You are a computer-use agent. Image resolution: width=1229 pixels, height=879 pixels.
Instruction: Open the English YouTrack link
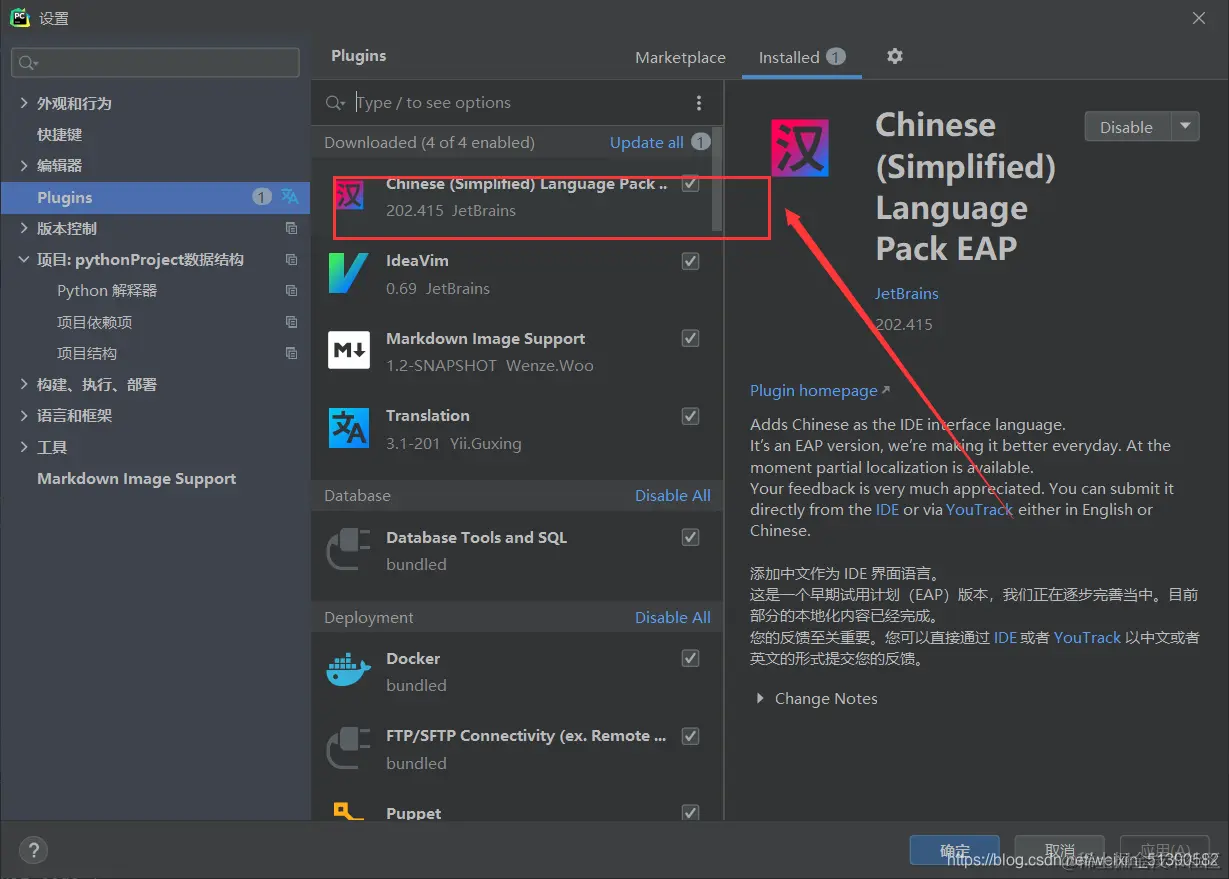point(980,509)
